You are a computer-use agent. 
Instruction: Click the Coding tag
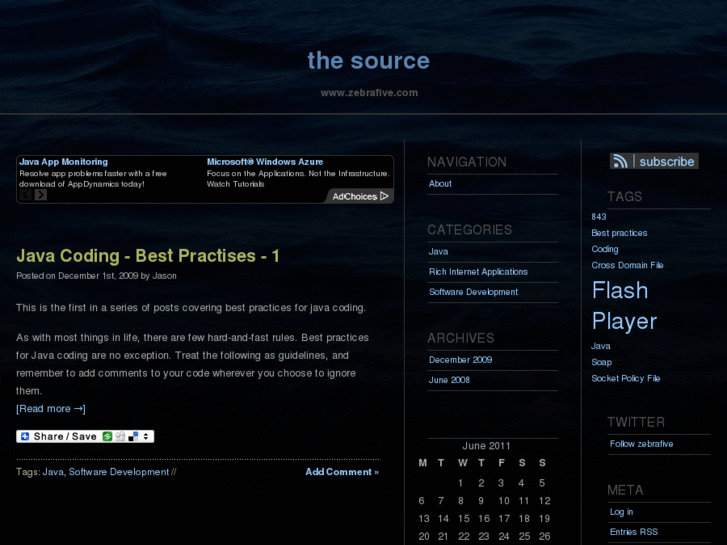[605, 249]
